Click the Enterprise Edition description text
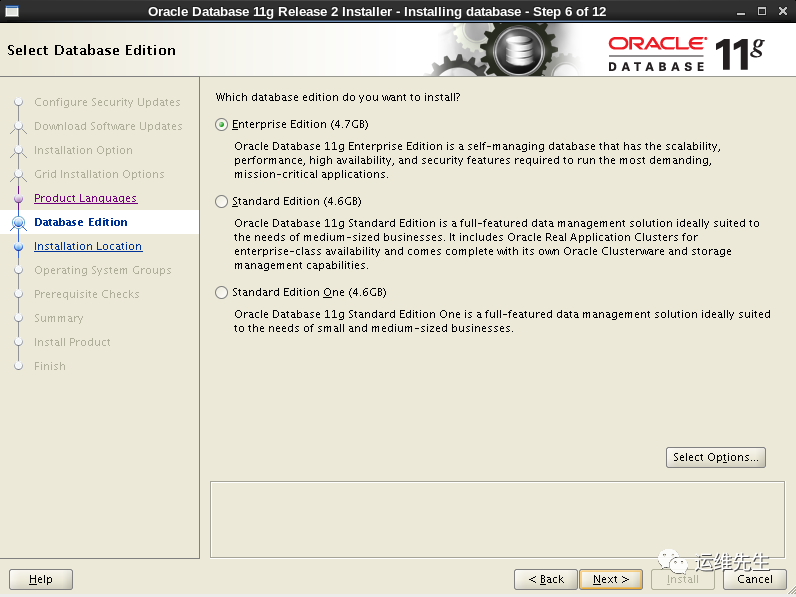Screen dimensions: 796x597 tap(477, 160)
